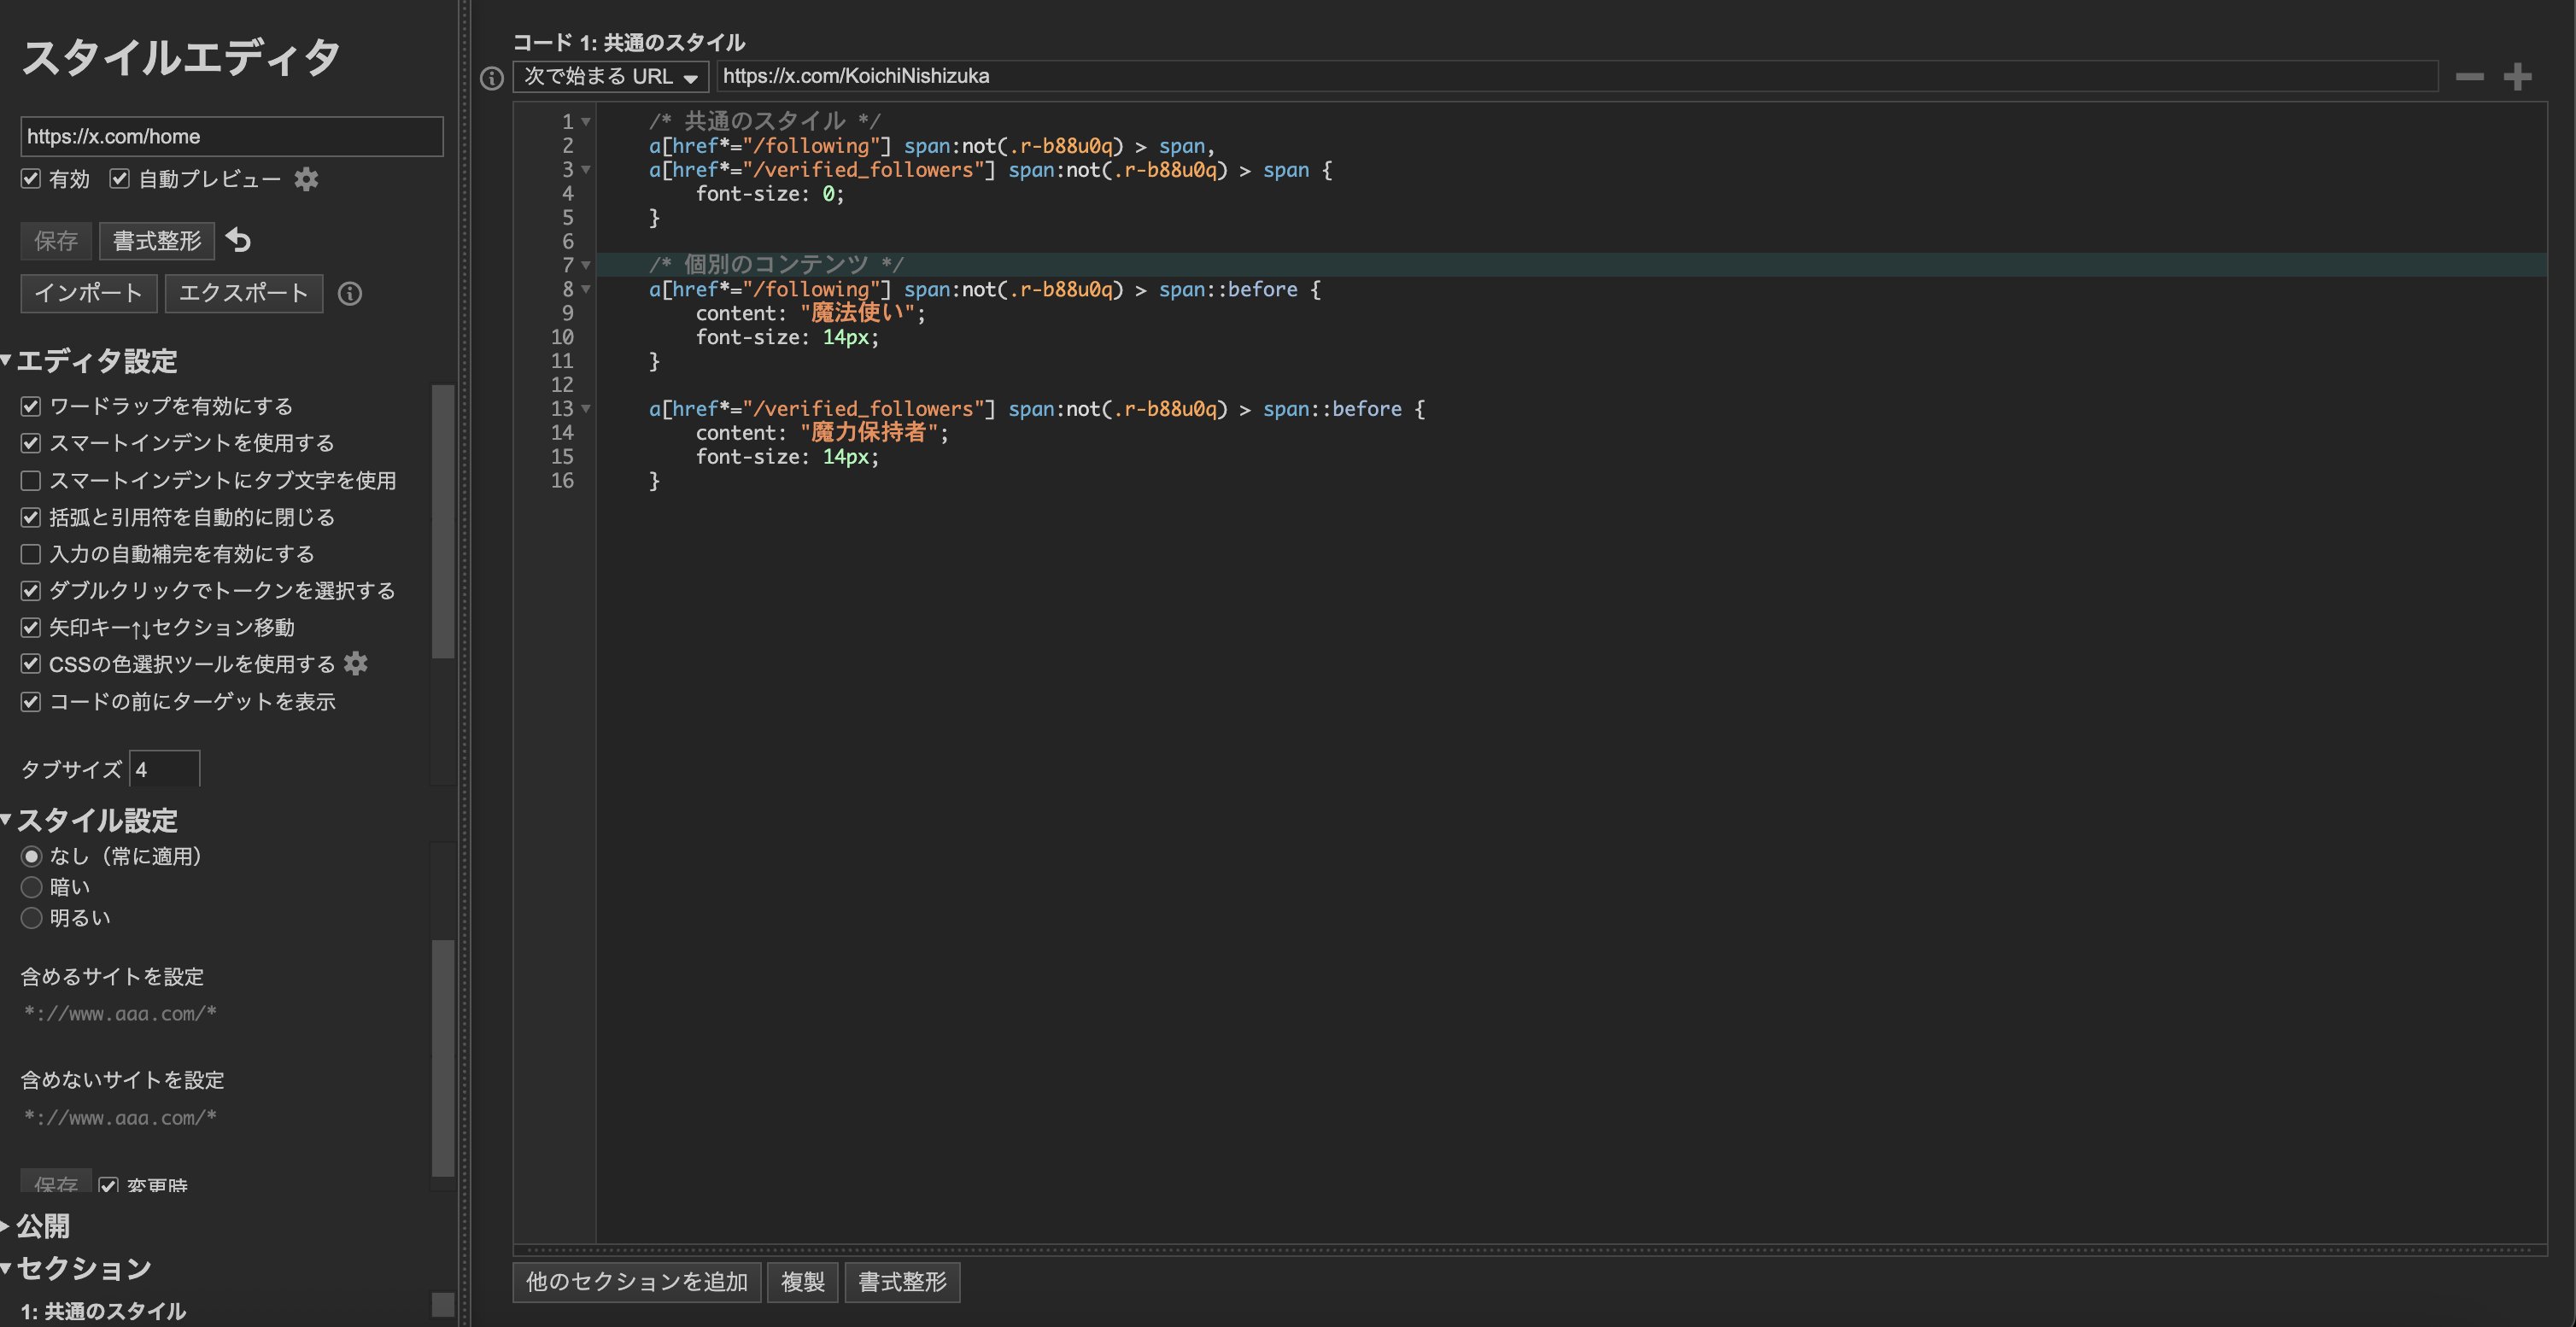Open auto preview settings gear icon
The height and width of the screenshot is (1327, 2576).
[x=306, y=179]
